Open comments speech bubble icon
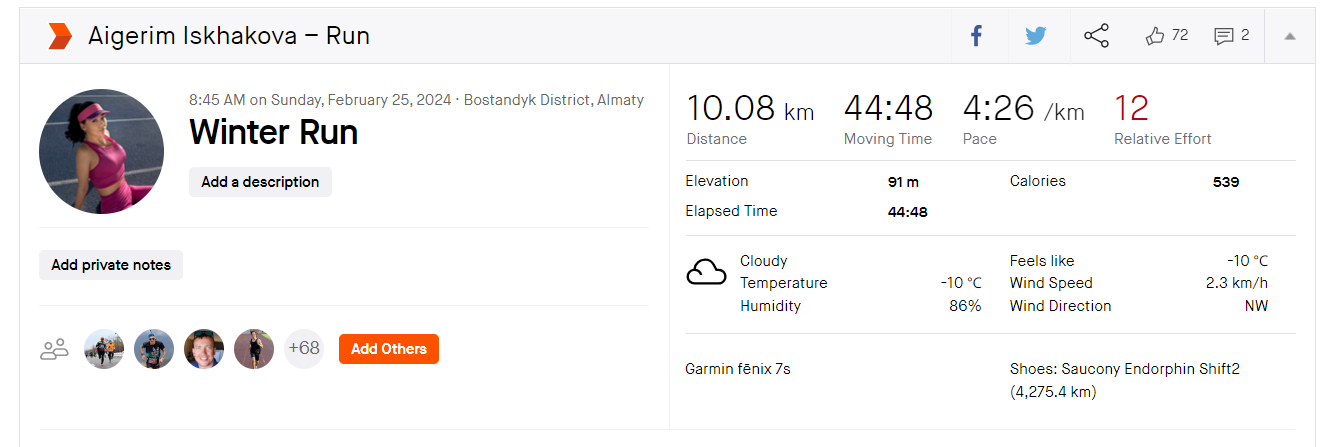 (1223, 36)
